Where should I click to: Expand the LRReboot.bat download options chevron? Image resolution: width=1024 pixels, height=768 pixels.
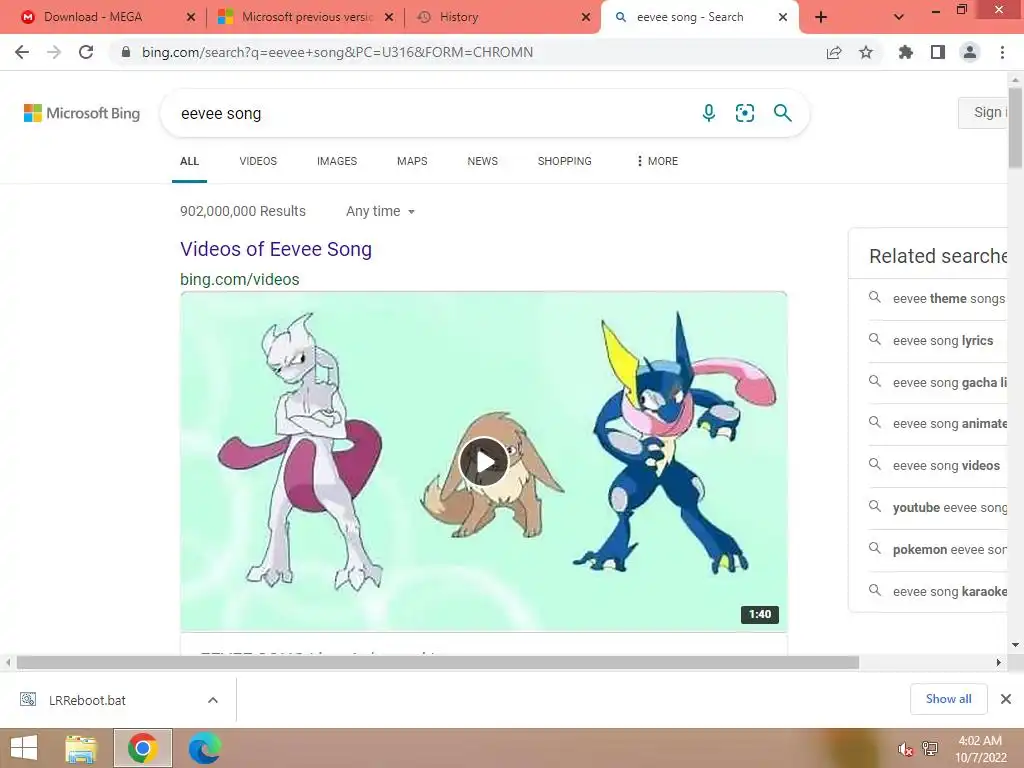(x=213, y=700)
